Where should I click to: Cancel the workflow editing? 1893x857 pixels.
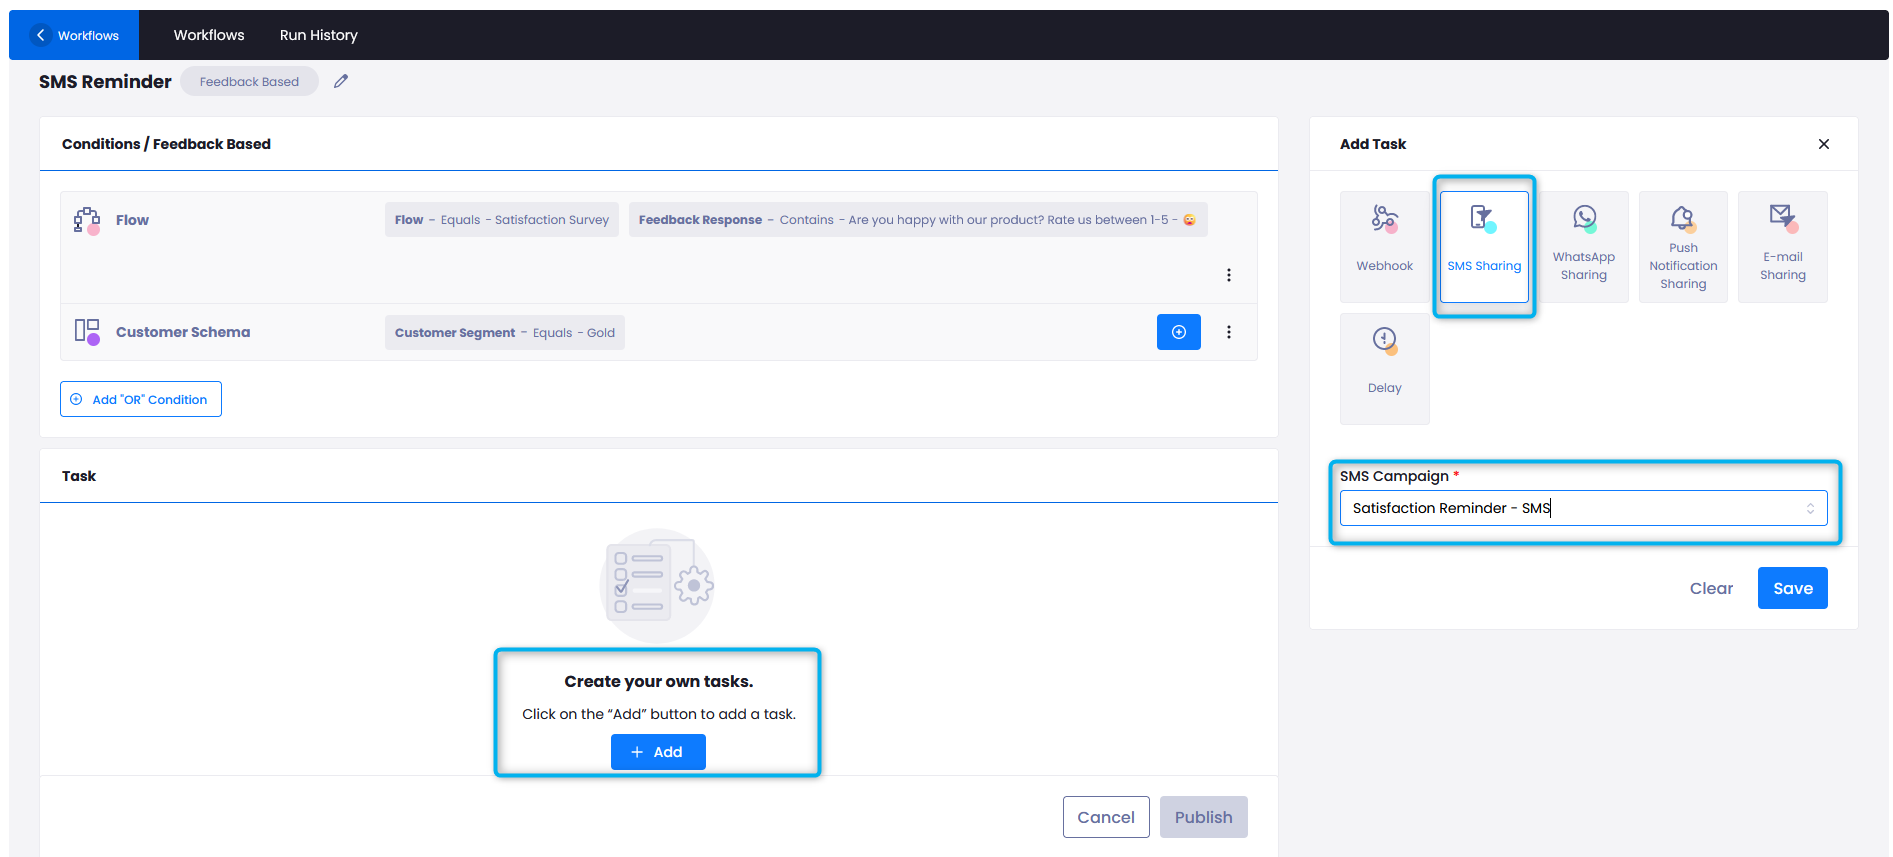pyautogui.click(x=1105, y=817)
